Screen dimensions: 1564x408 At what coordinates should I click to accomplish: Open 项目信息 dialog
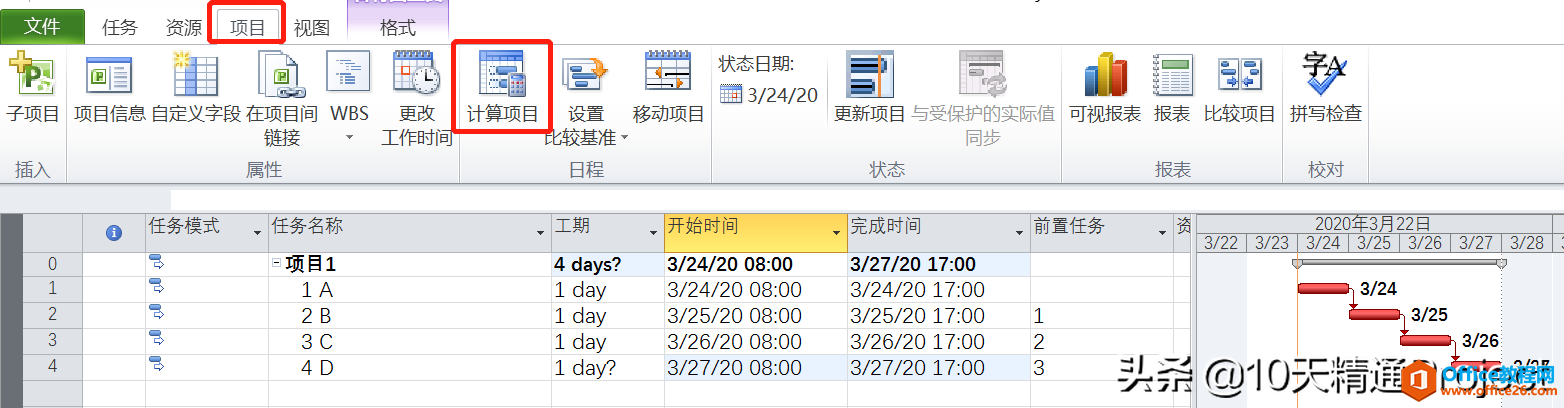(x=110, y=89)
